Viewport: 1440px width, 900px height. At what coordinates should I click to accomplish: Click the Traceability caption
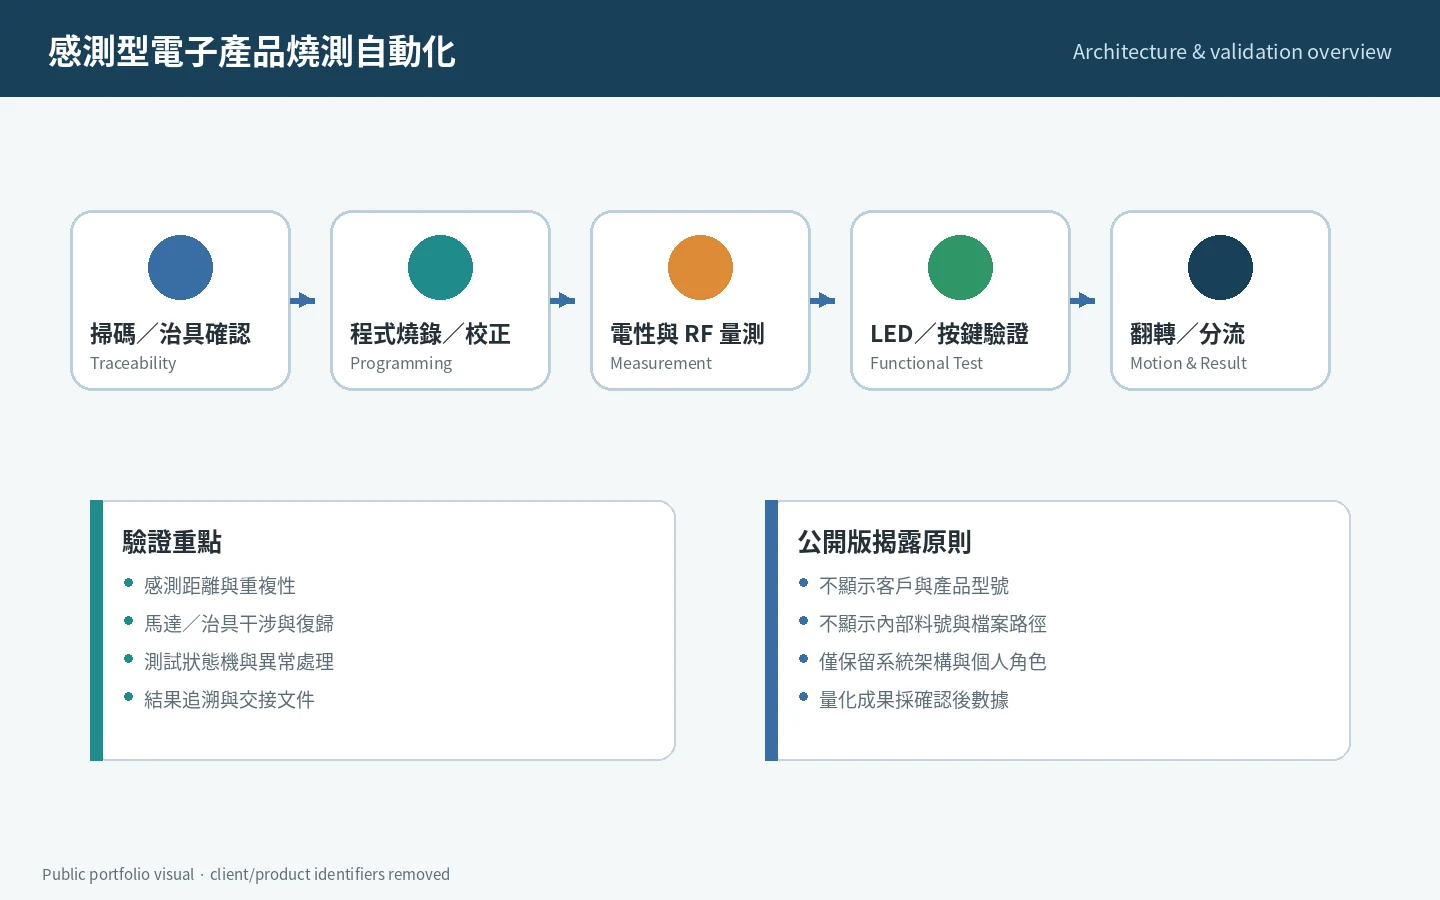point(133,363)
